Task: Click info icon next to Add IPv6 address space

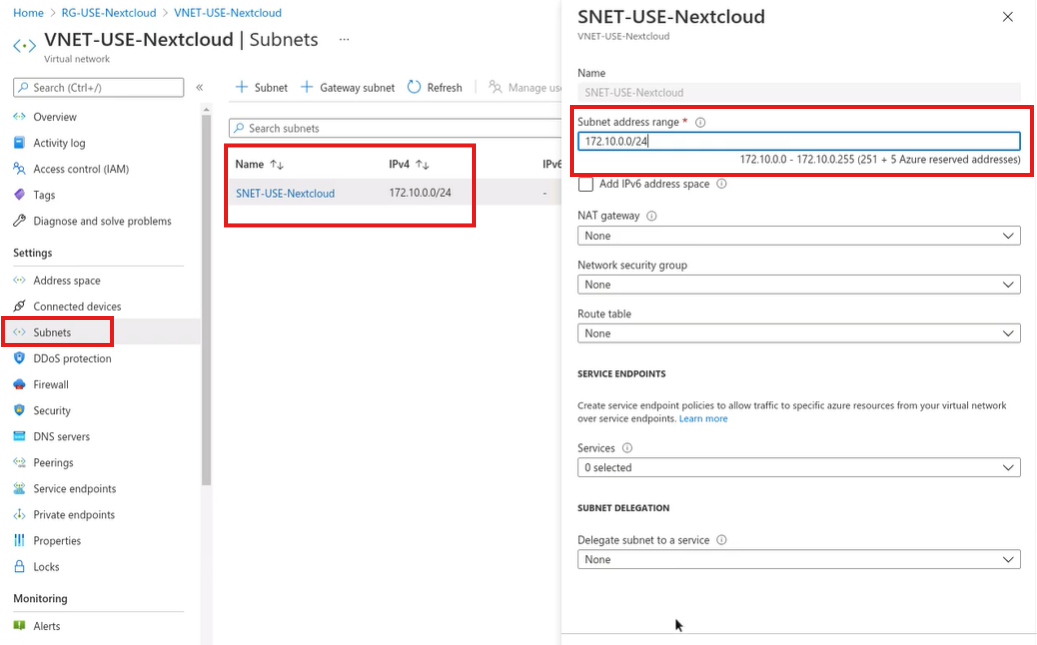Action: (722, 184)
